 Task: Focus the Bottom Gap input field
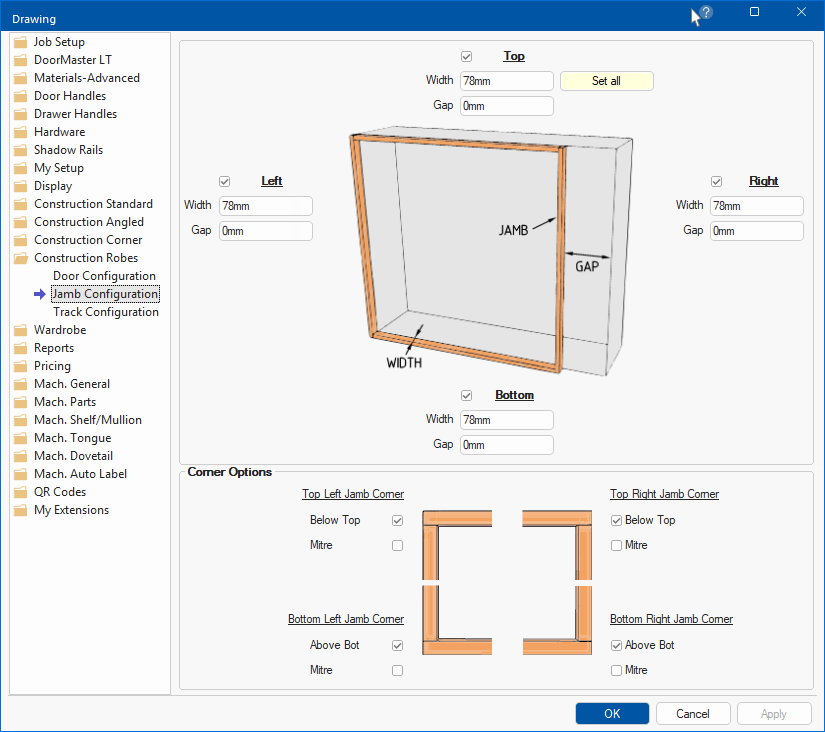coord(506,445)
